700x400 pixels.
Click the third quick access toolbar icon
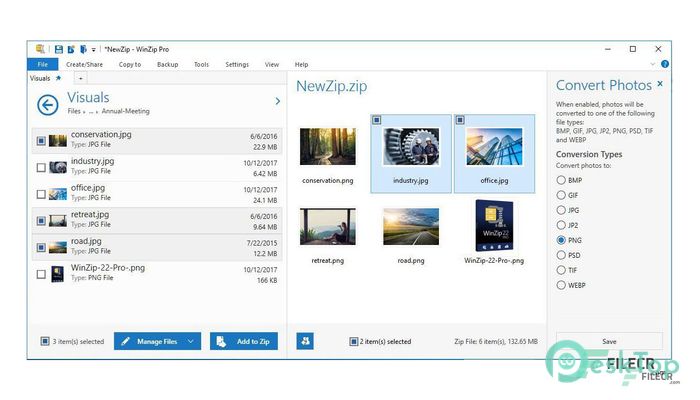point(83,49)
